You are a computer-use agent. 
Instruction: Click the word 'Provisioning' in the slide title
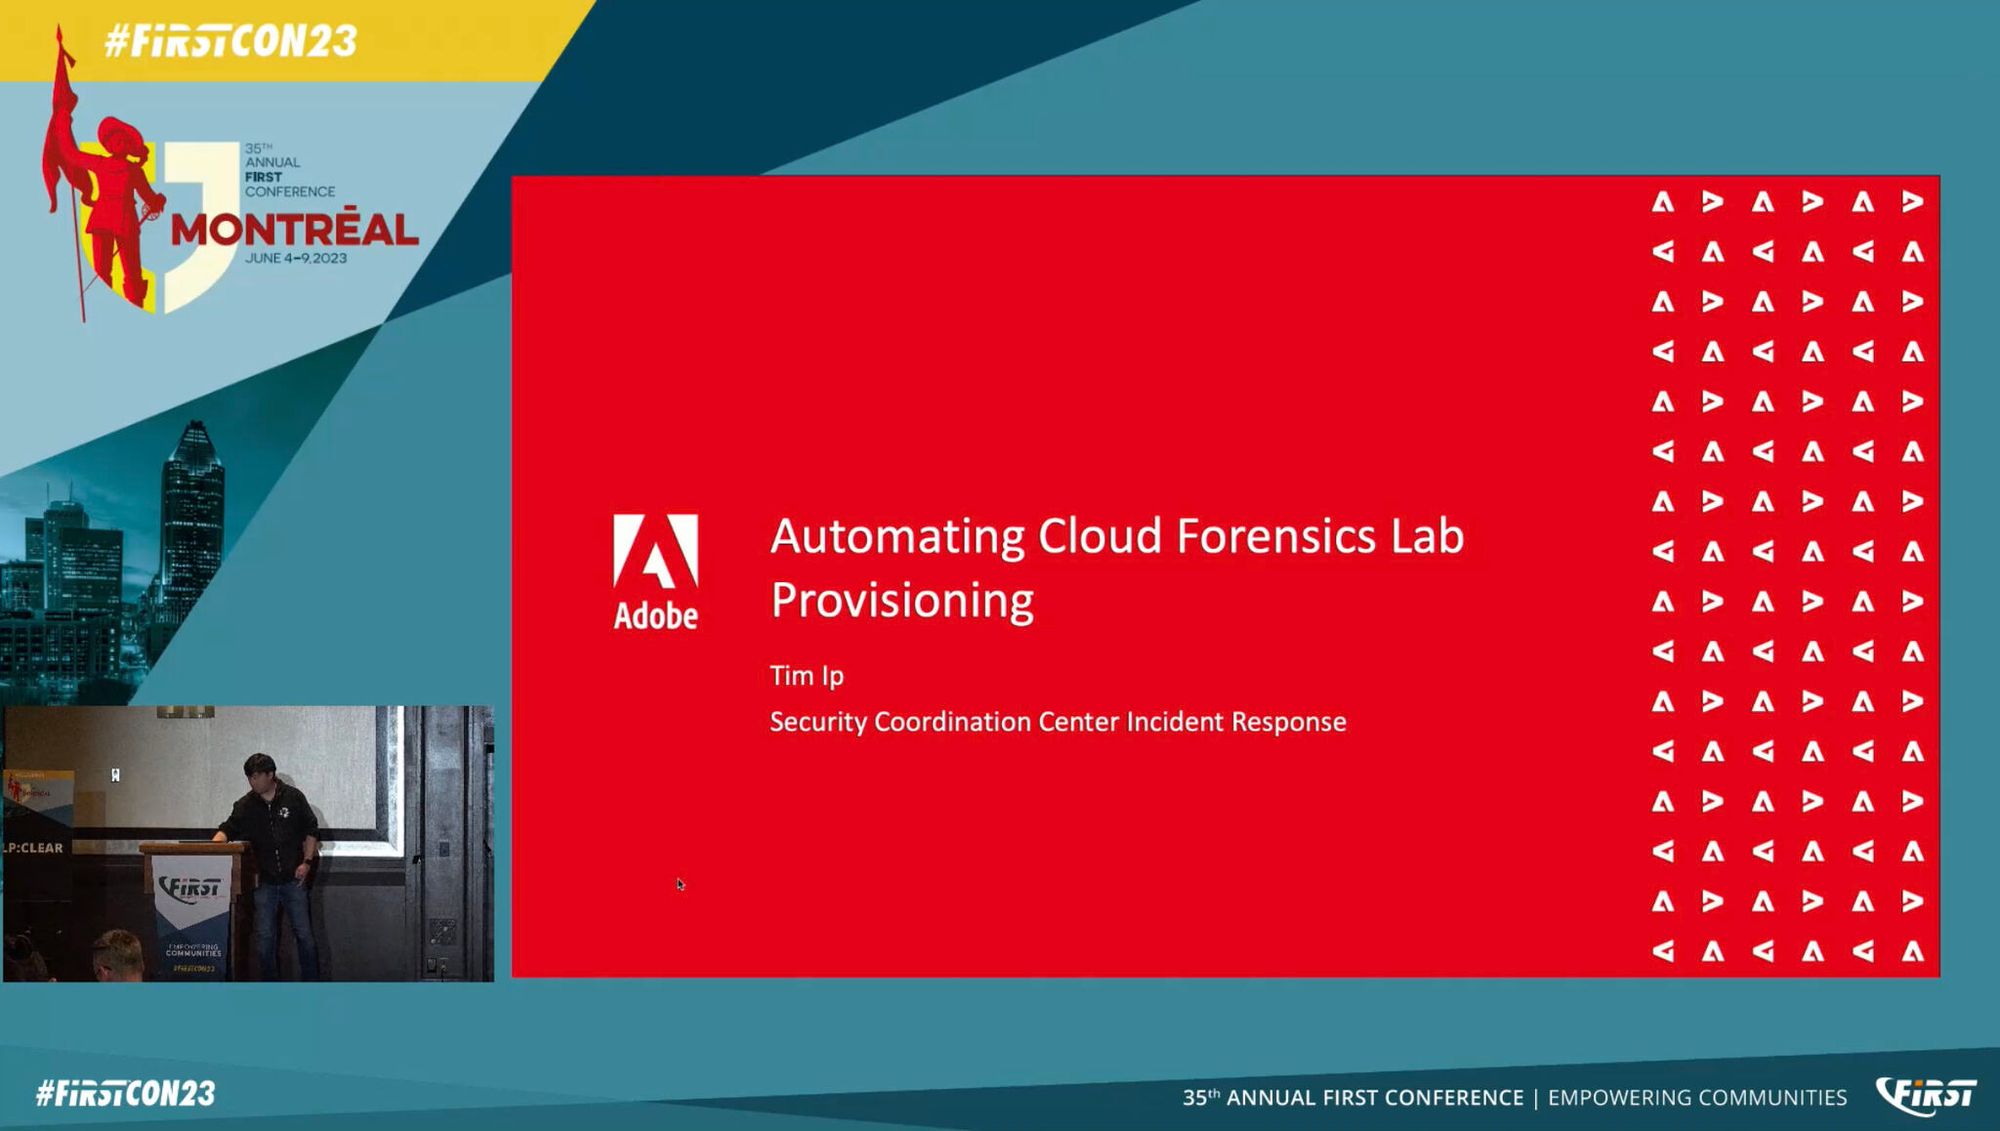pos(902,601)
